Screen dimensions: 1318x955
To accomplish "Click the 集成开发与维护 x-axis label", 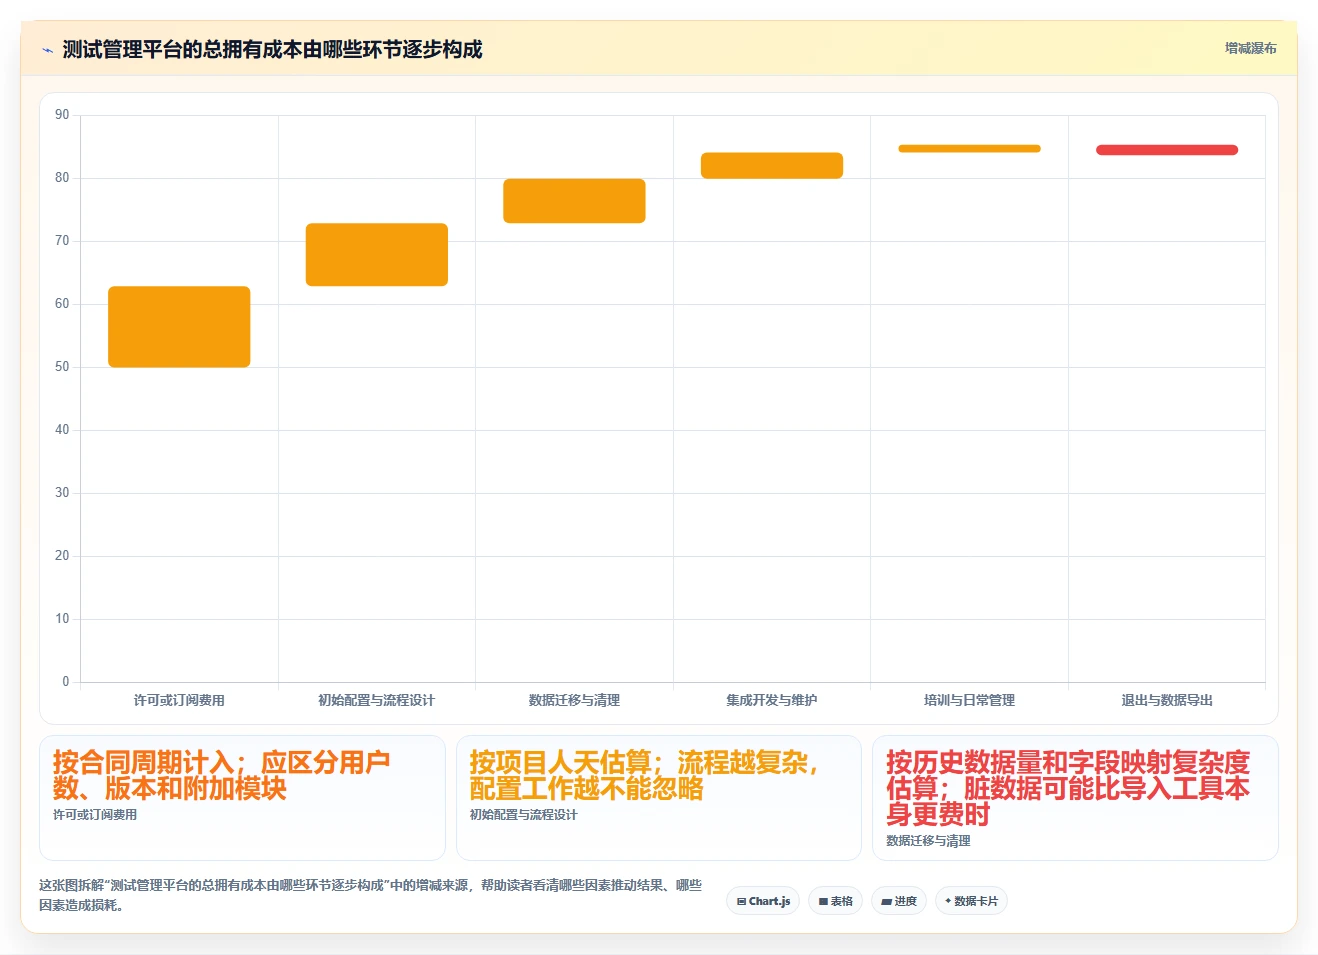I will click(772, 700).
